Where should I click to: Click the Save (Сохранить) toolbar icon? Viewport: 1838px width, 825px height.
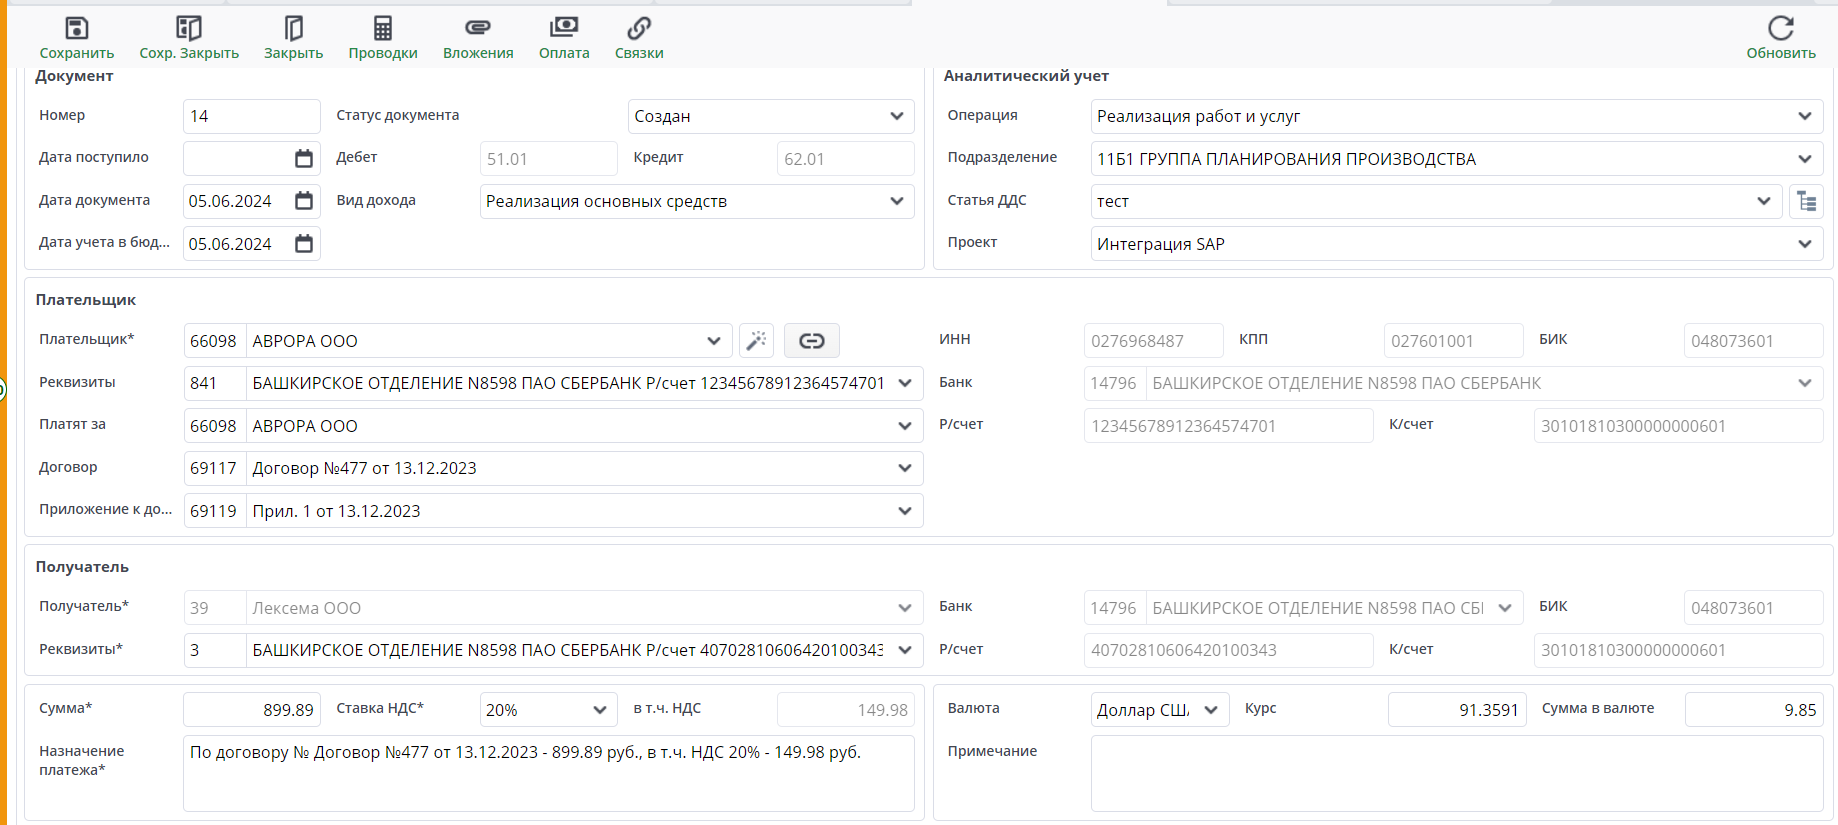coord(76,29)
